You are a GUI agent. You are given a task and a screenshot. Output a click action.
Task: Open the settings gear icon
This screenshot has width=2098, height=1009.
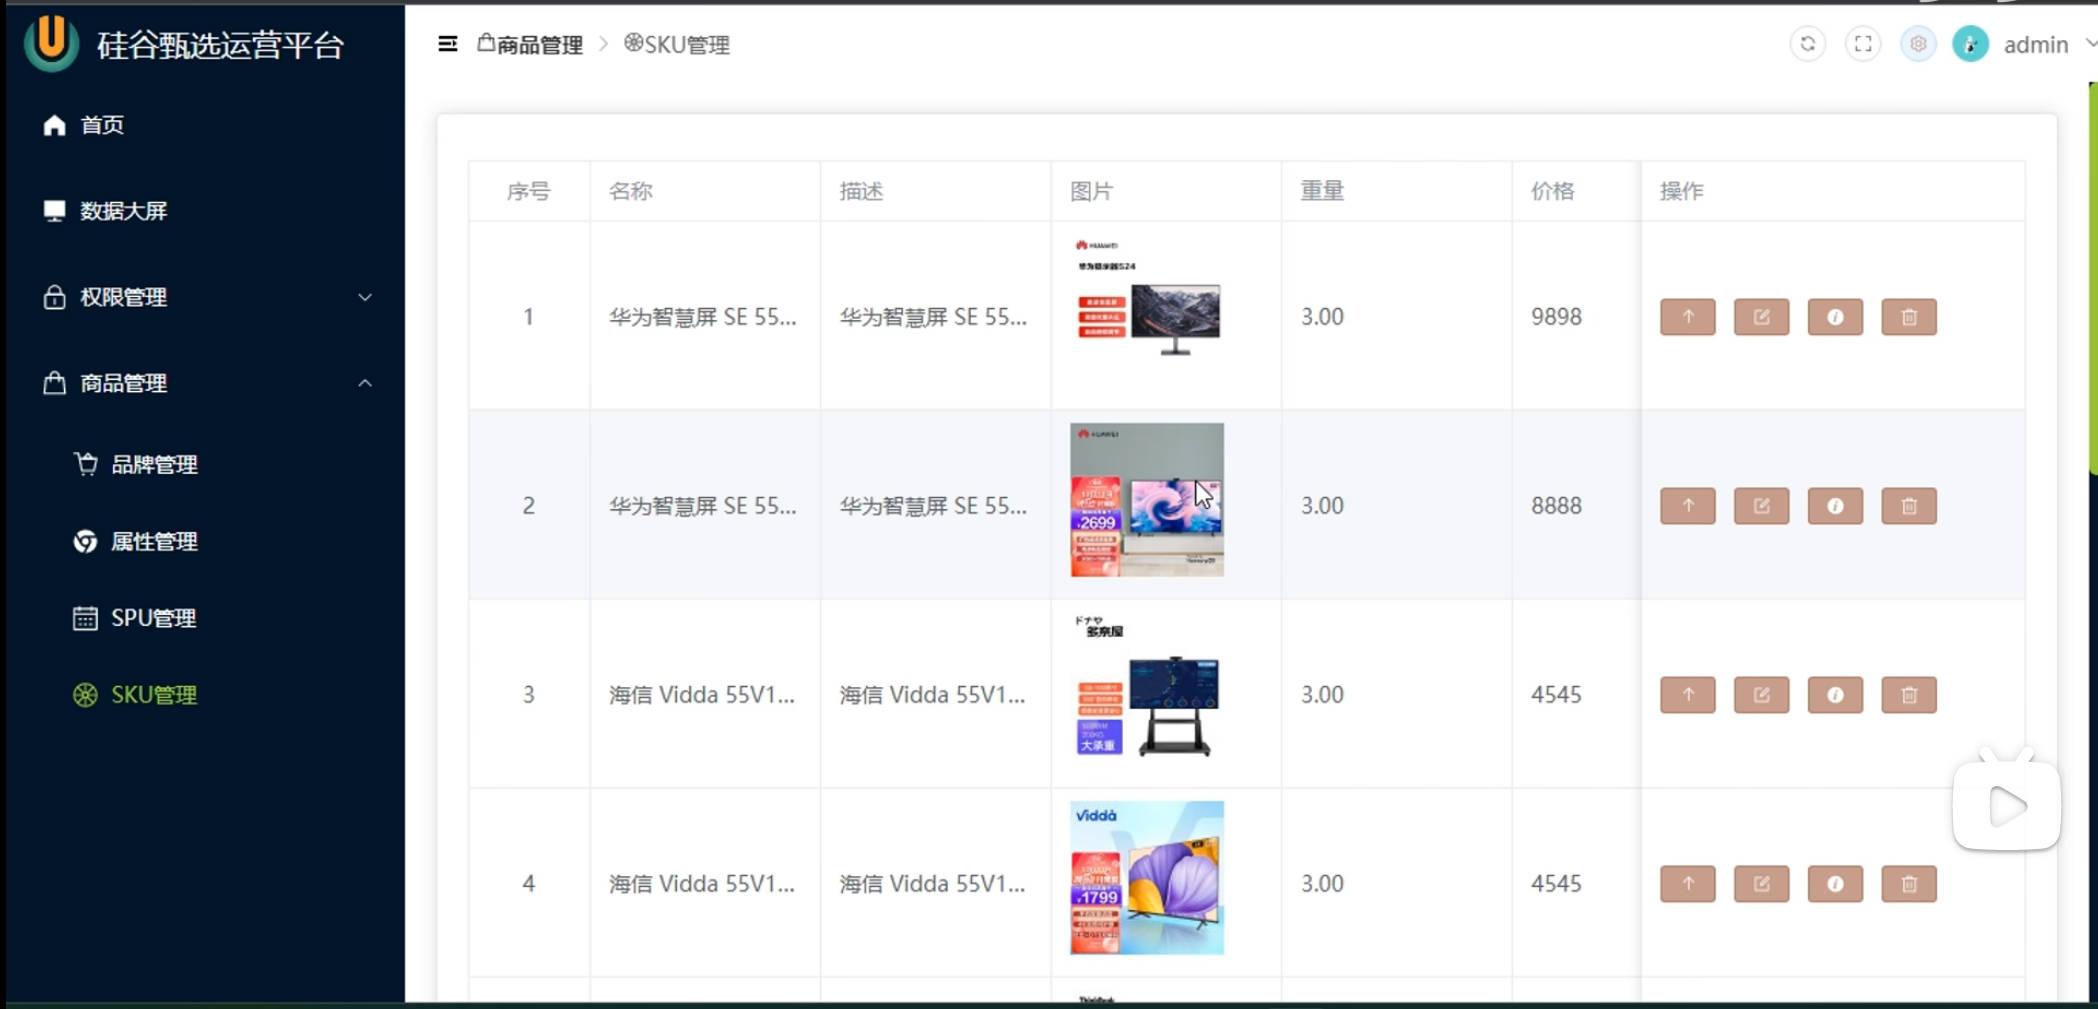(x=1917, y=44)
